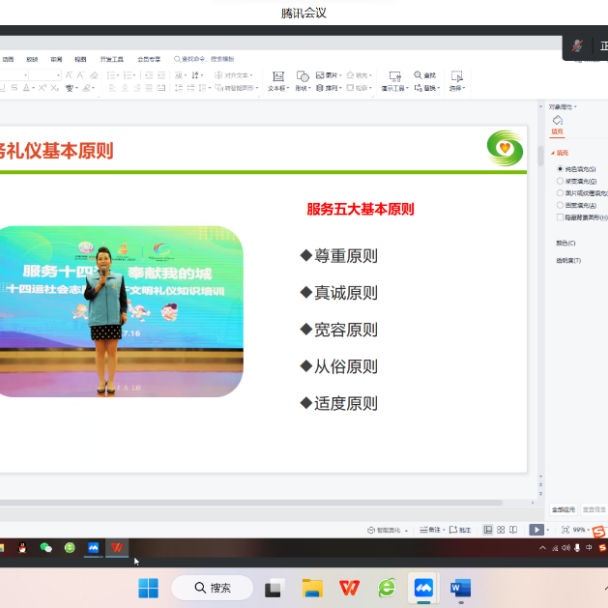Click the WeChat icon in shared taskbar

point(45,548)
